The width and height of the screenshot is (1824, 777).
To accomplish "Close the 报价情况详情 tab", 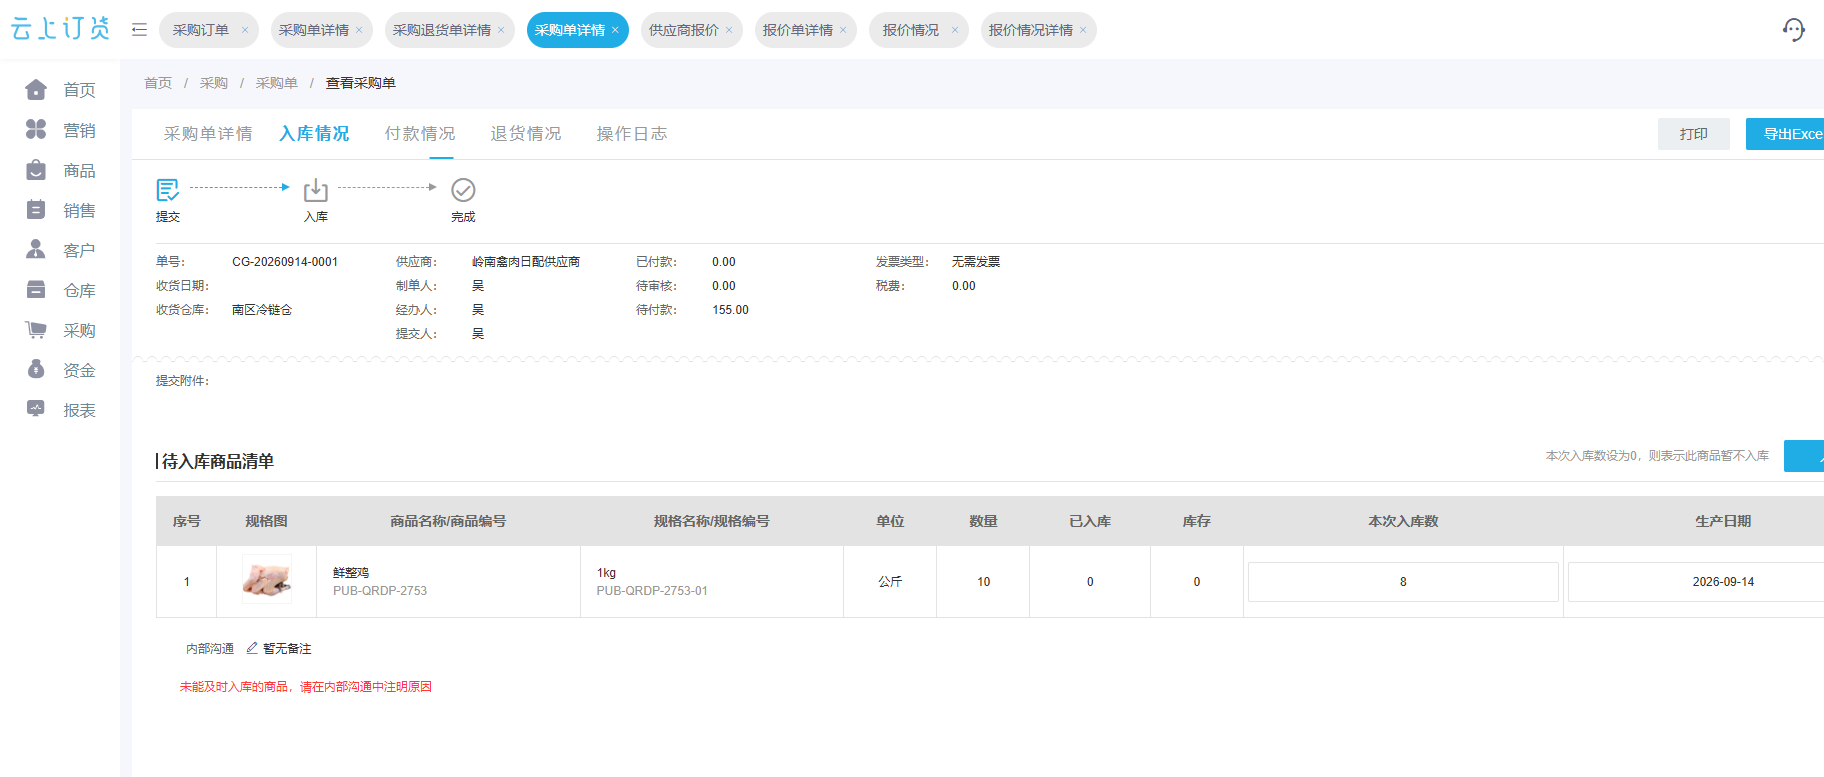I will pyautogui.click(x=1083, y=30).
